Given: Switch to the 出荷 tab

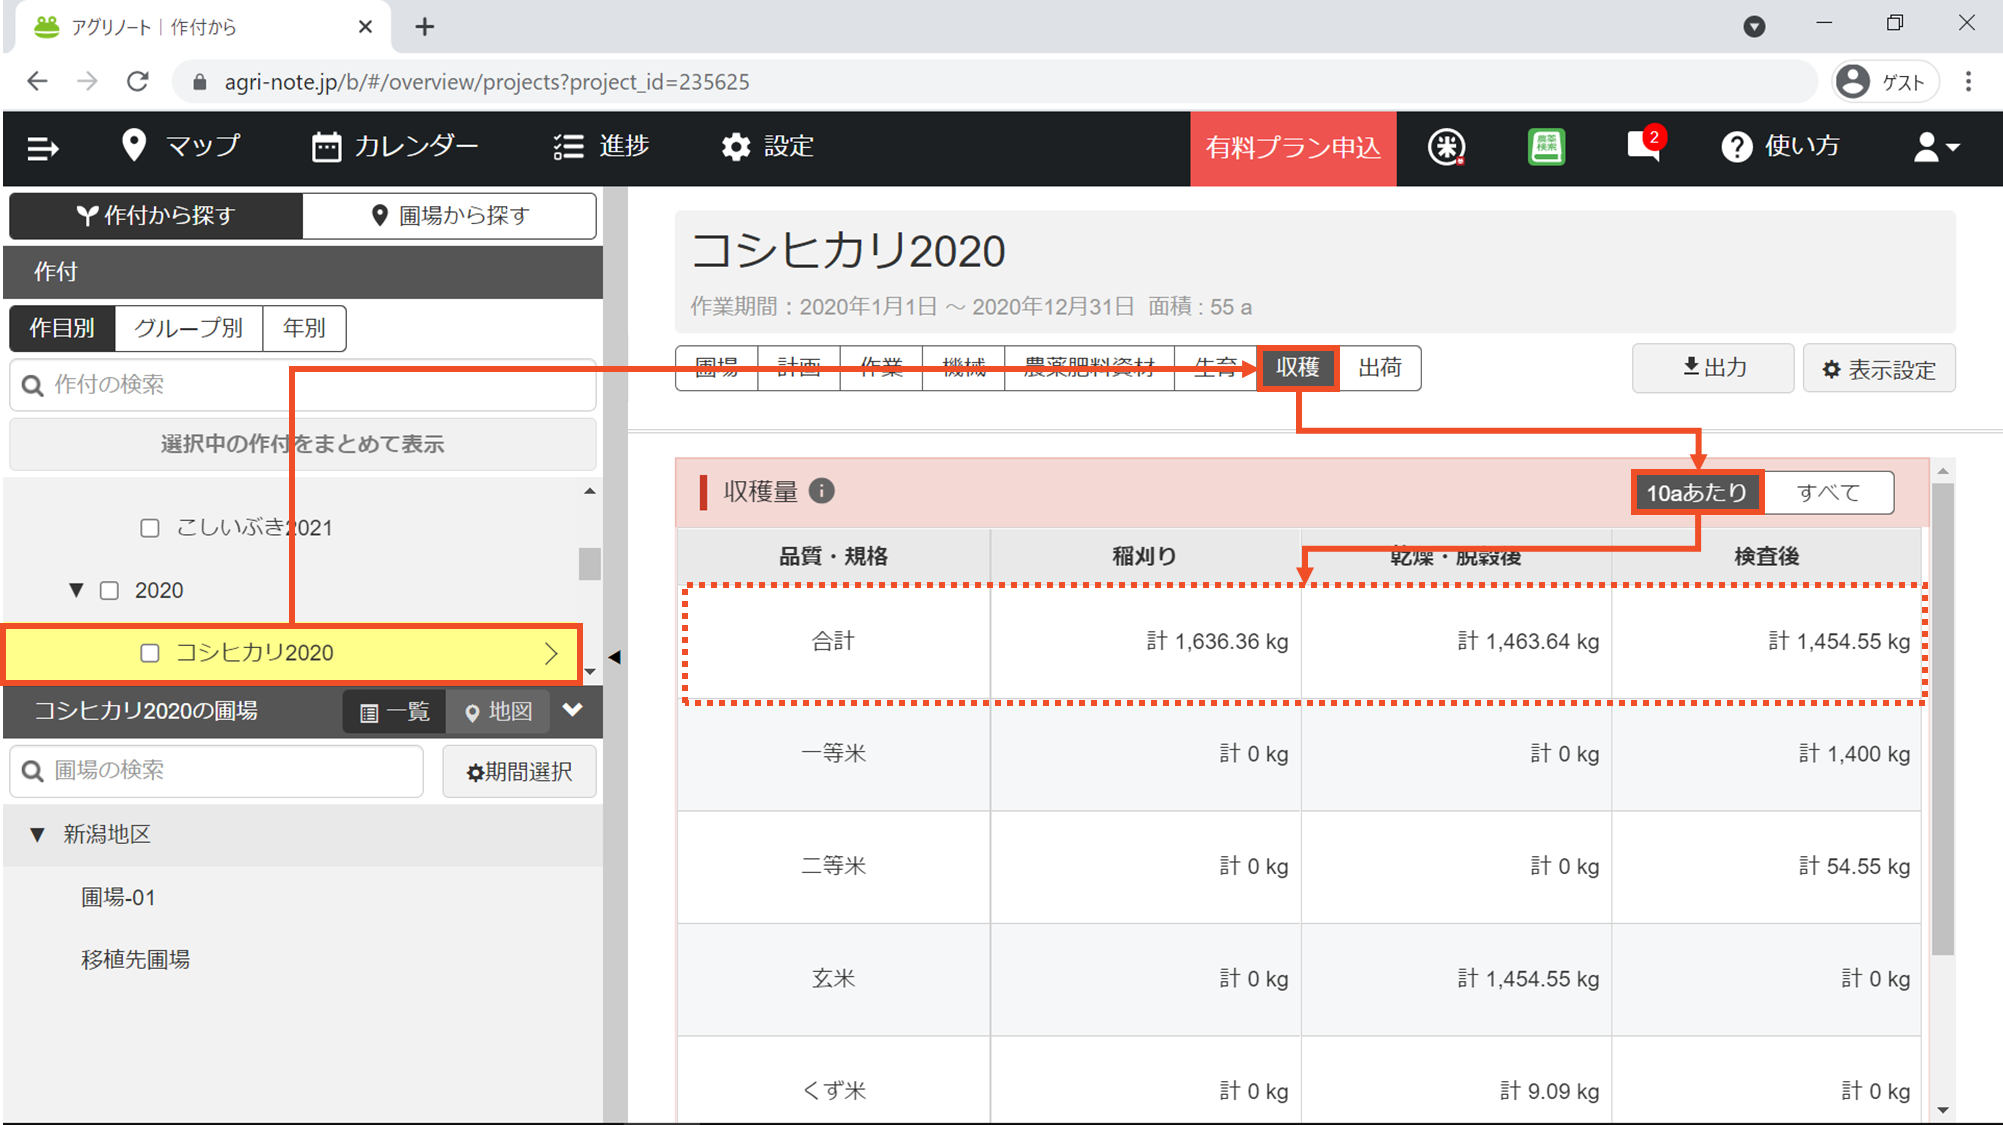Looking at the screenshot, I should (x=1379, y=368).
